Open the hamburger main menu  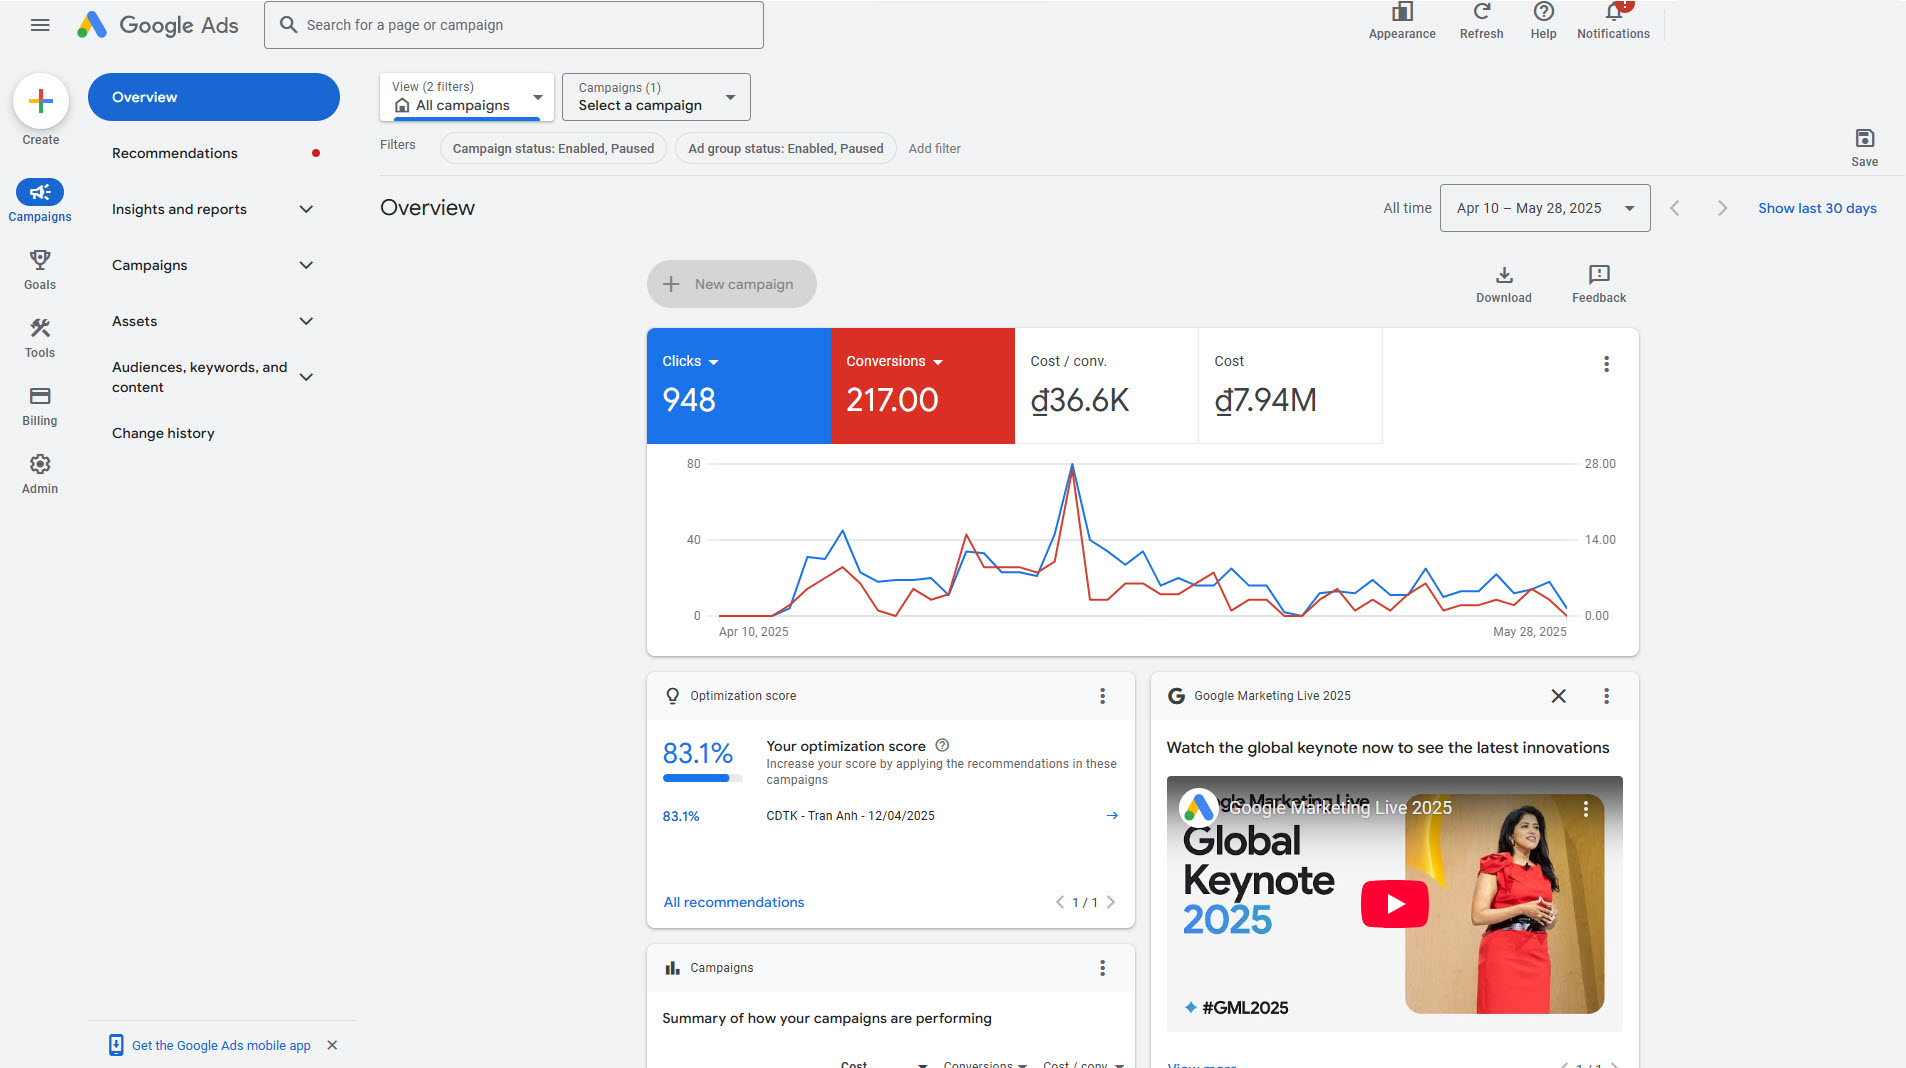point(40,25)
